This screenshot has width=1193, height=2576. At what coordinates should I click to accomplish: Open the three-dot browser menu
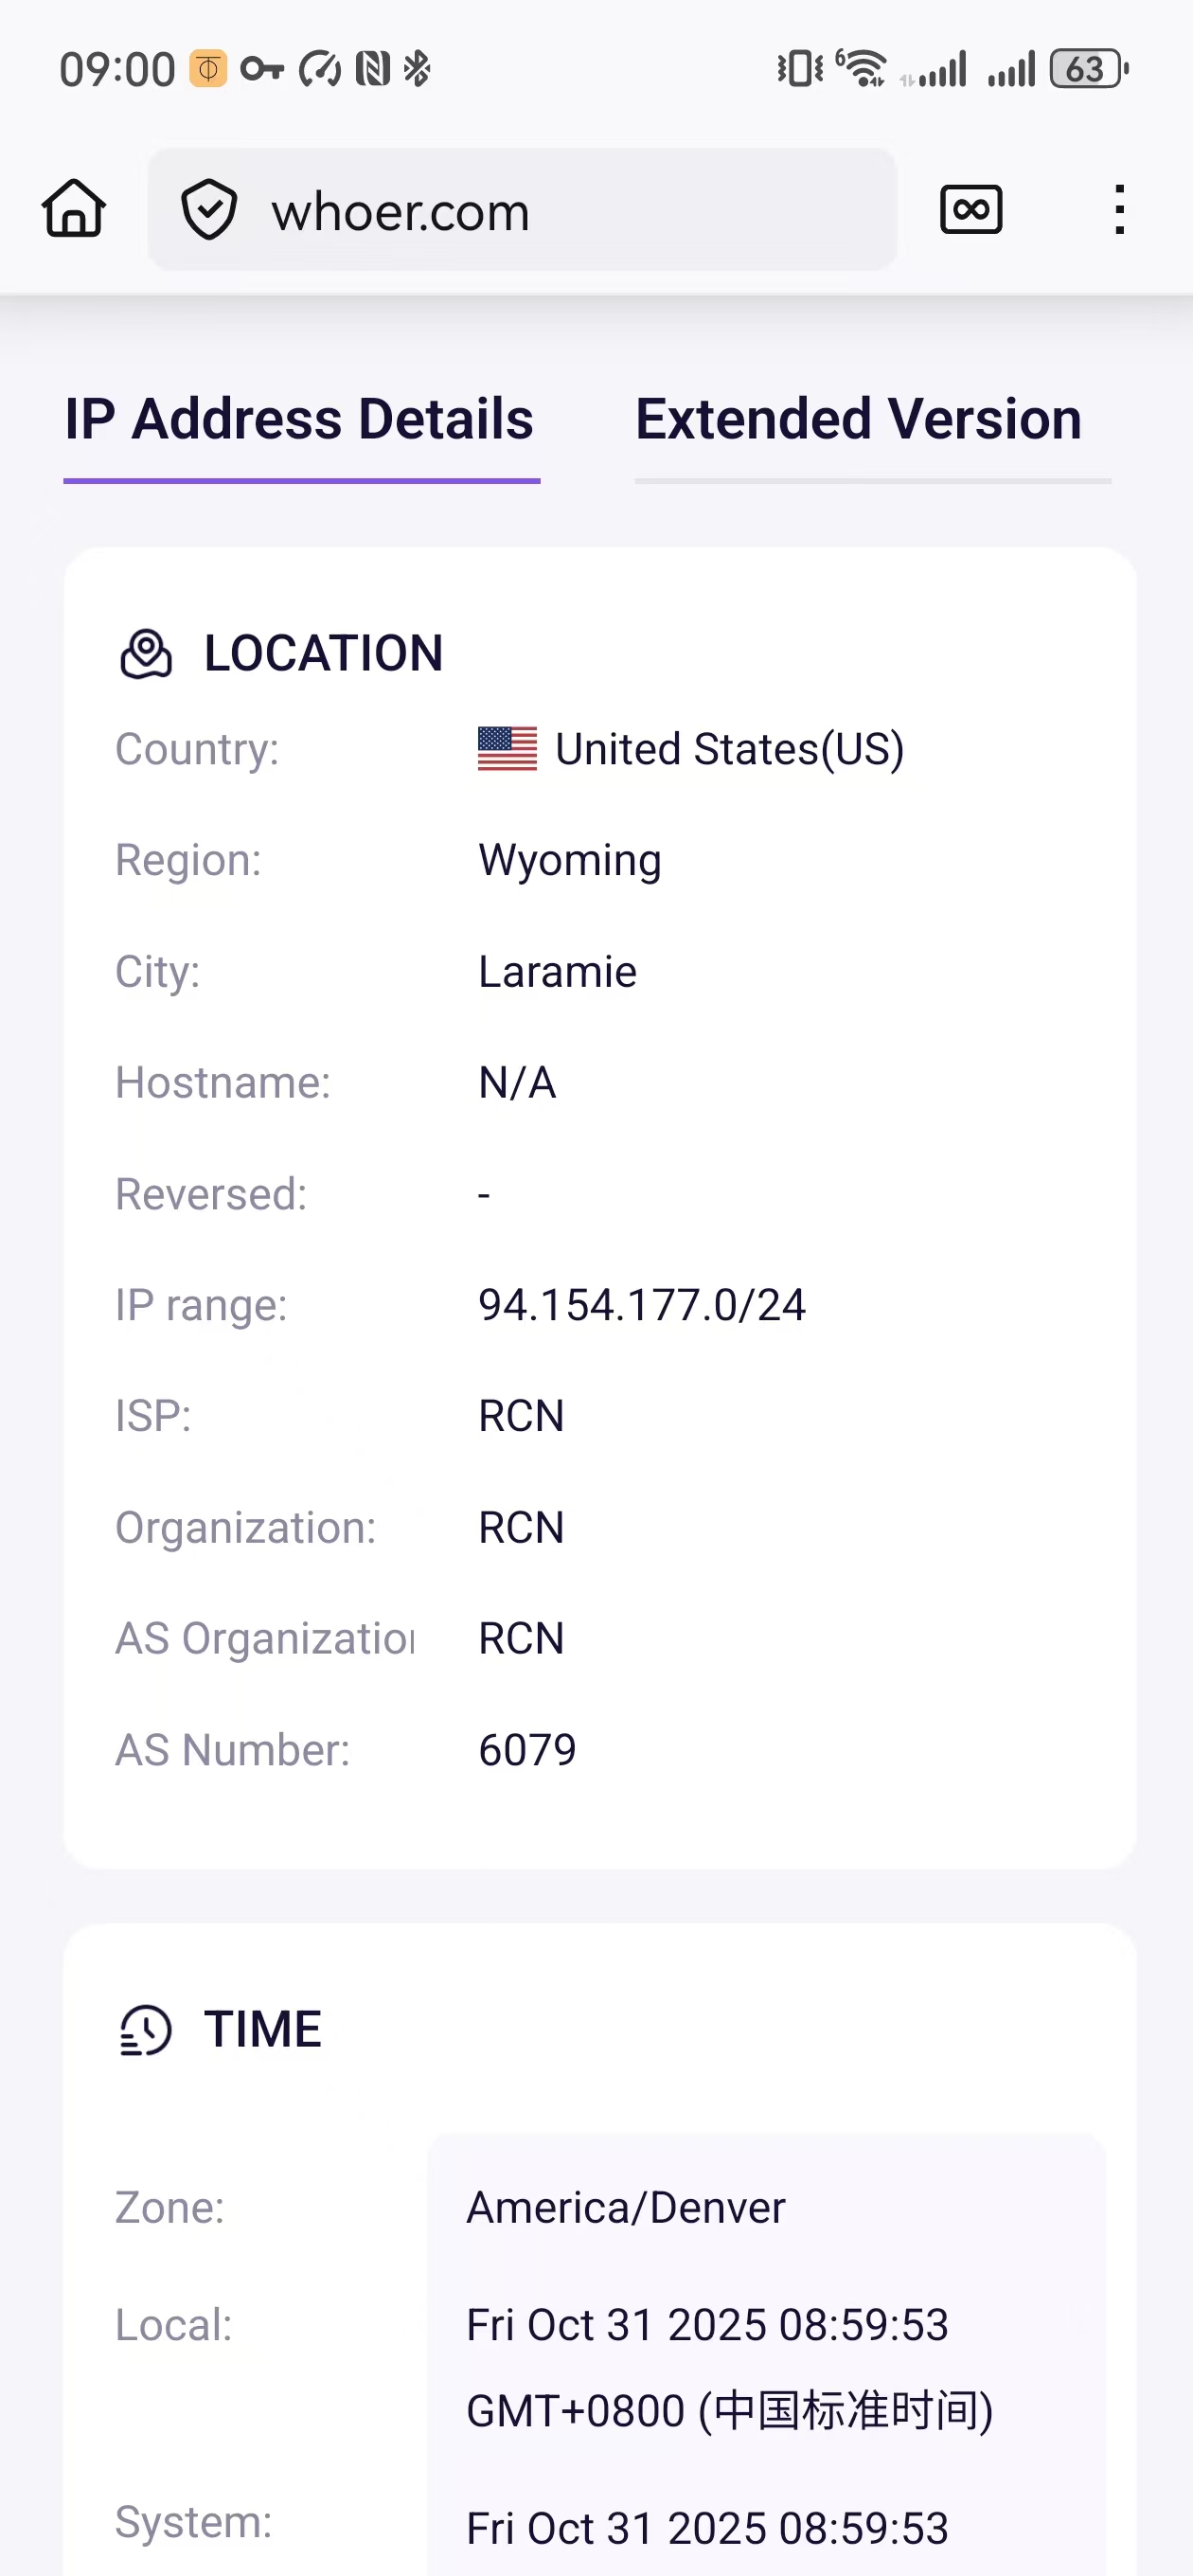pyautogui.click(x=1119, y=210)
